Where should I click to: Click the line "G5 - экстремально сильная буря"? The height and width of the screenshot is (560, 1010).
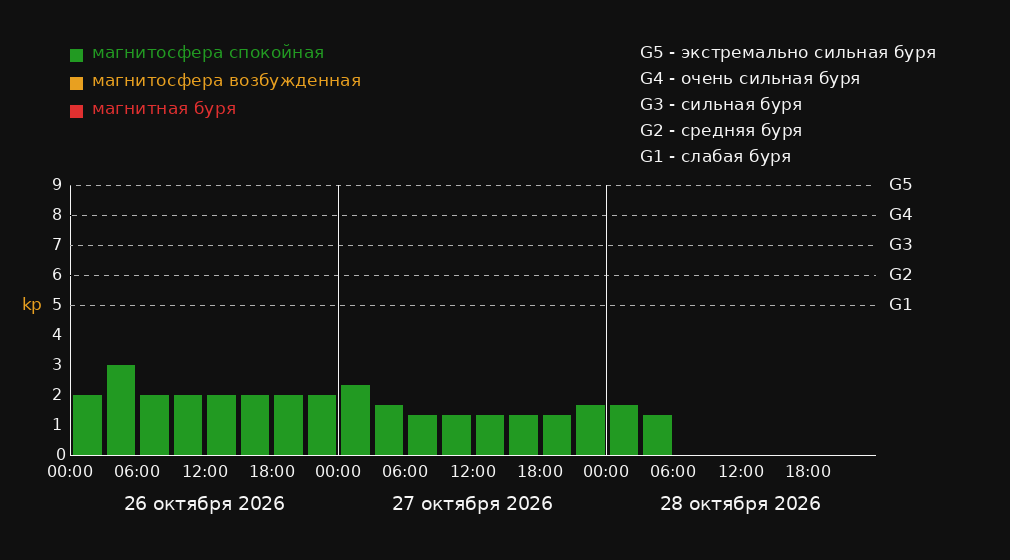tap(788, 53)
